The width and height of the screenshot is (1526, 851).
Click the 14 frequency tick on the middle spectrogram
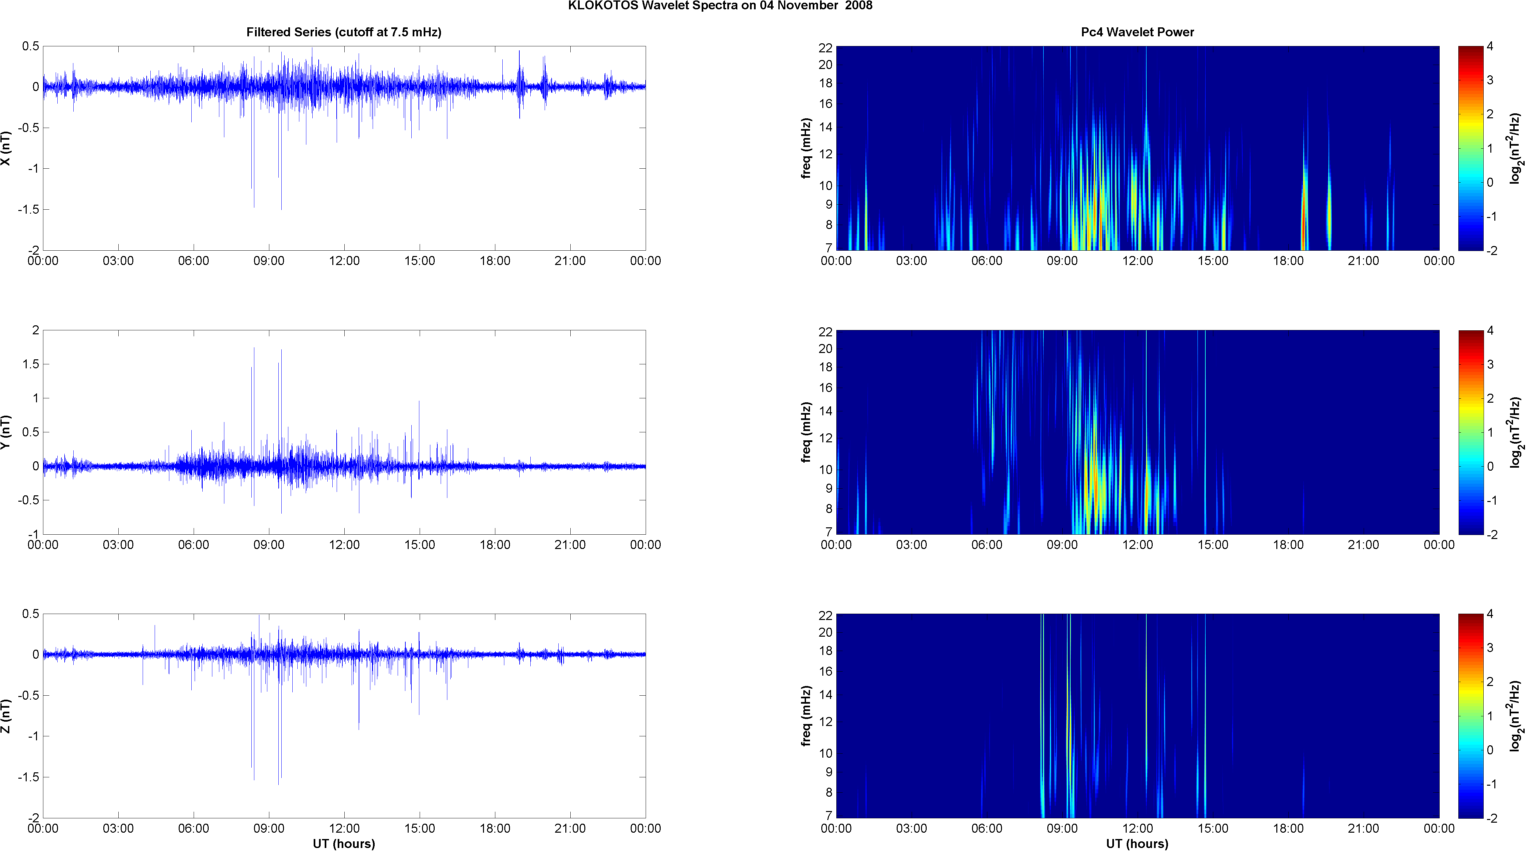tap(826, 411)
